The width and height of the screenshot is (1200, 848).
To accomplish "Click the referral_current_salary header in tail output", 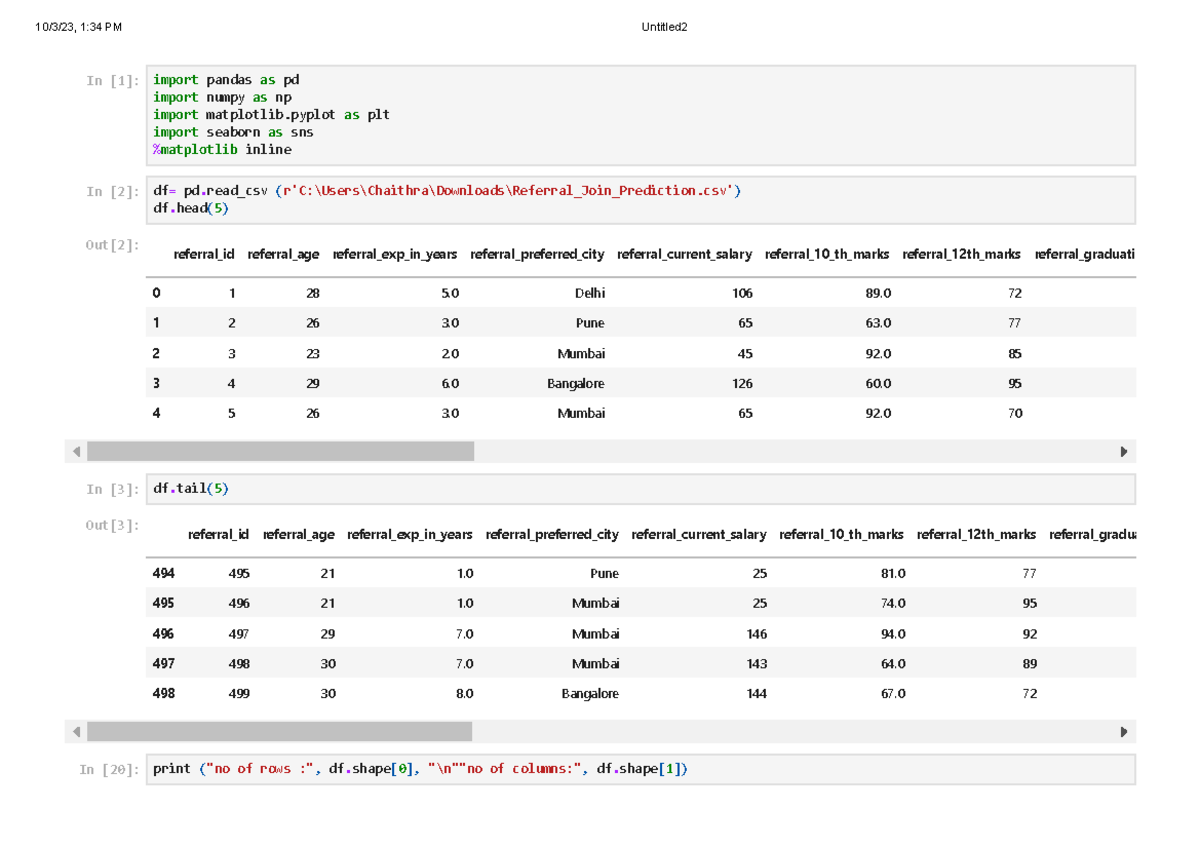I will tap(698, 534).
